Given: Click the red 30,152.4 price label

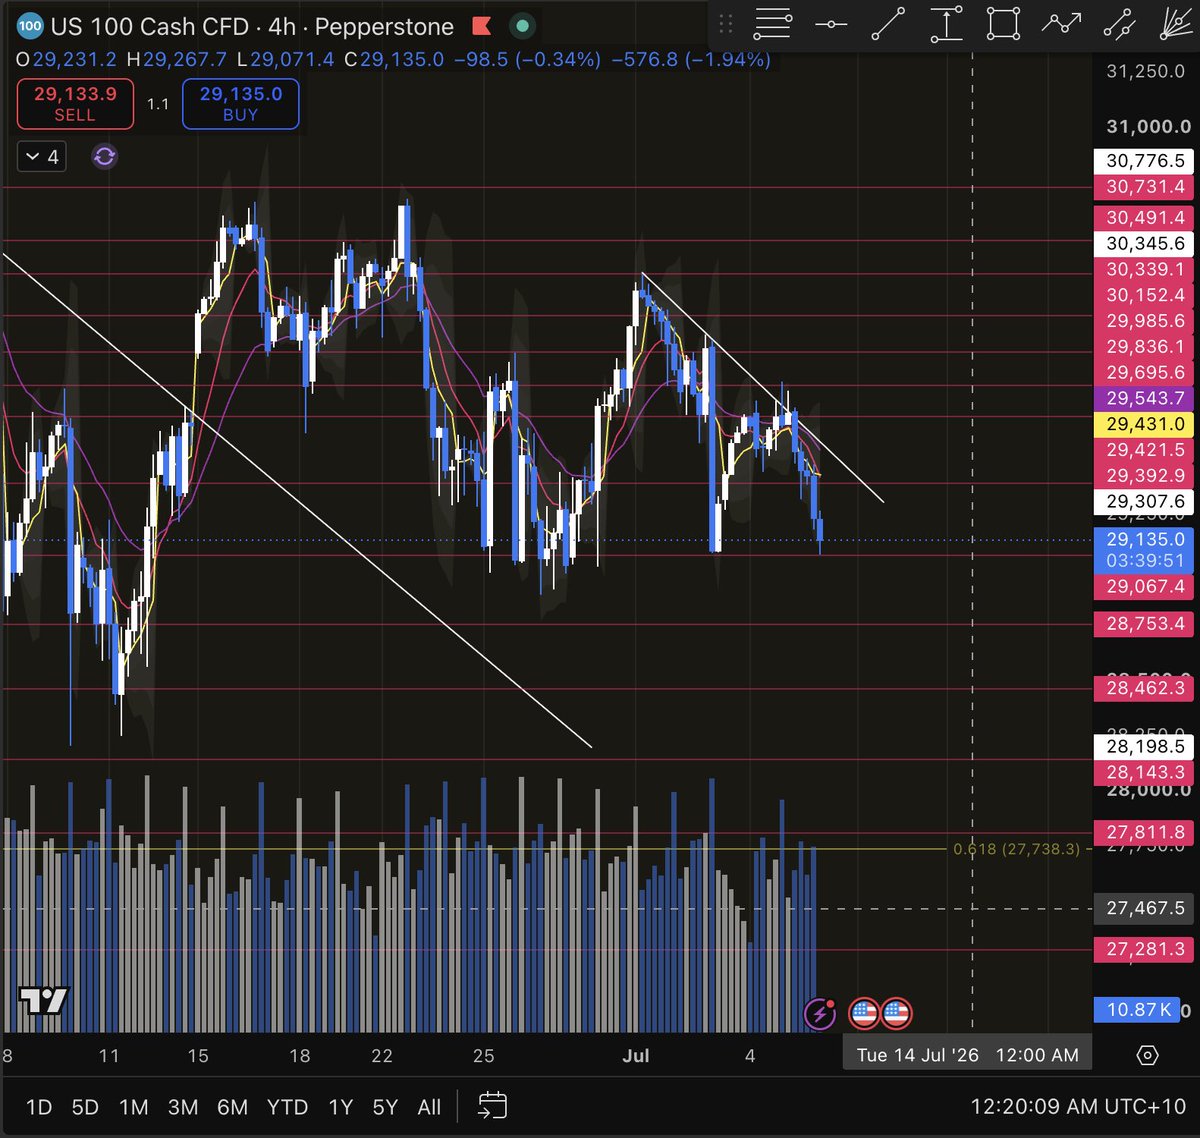Looking at the screenshot, I should (1145, 295).
